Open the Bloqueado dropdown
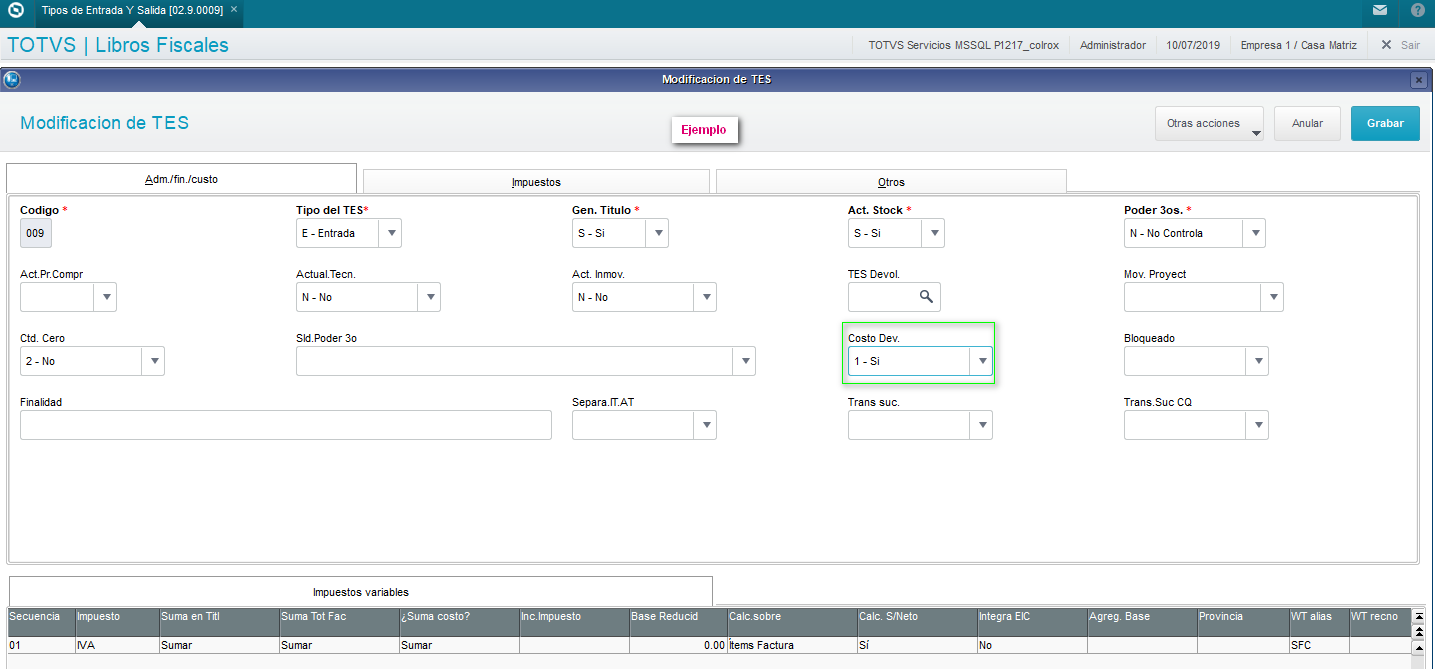The image size is (1435, 669). (x=1257, y=361)
